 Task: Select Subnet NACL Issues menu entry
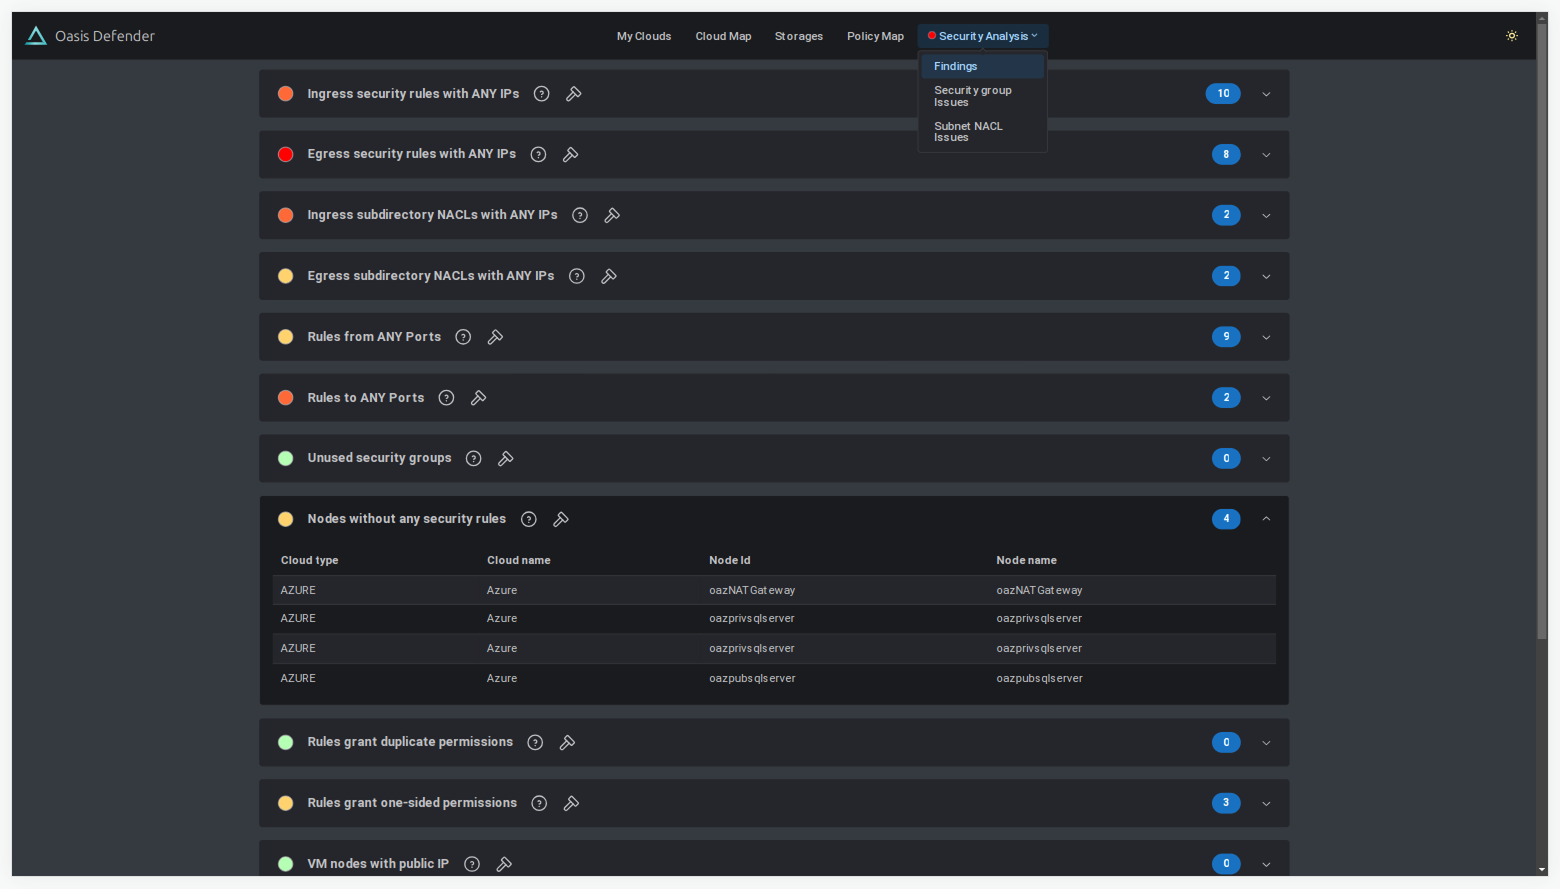tap(982, 132)
